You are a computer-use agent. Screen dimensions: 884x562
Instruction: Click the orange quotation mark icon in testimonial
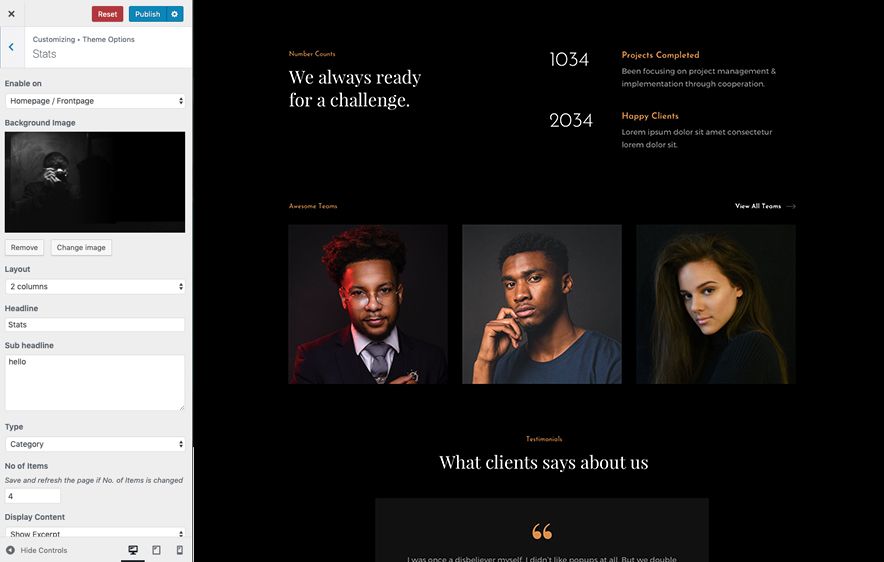click(542, 531)
